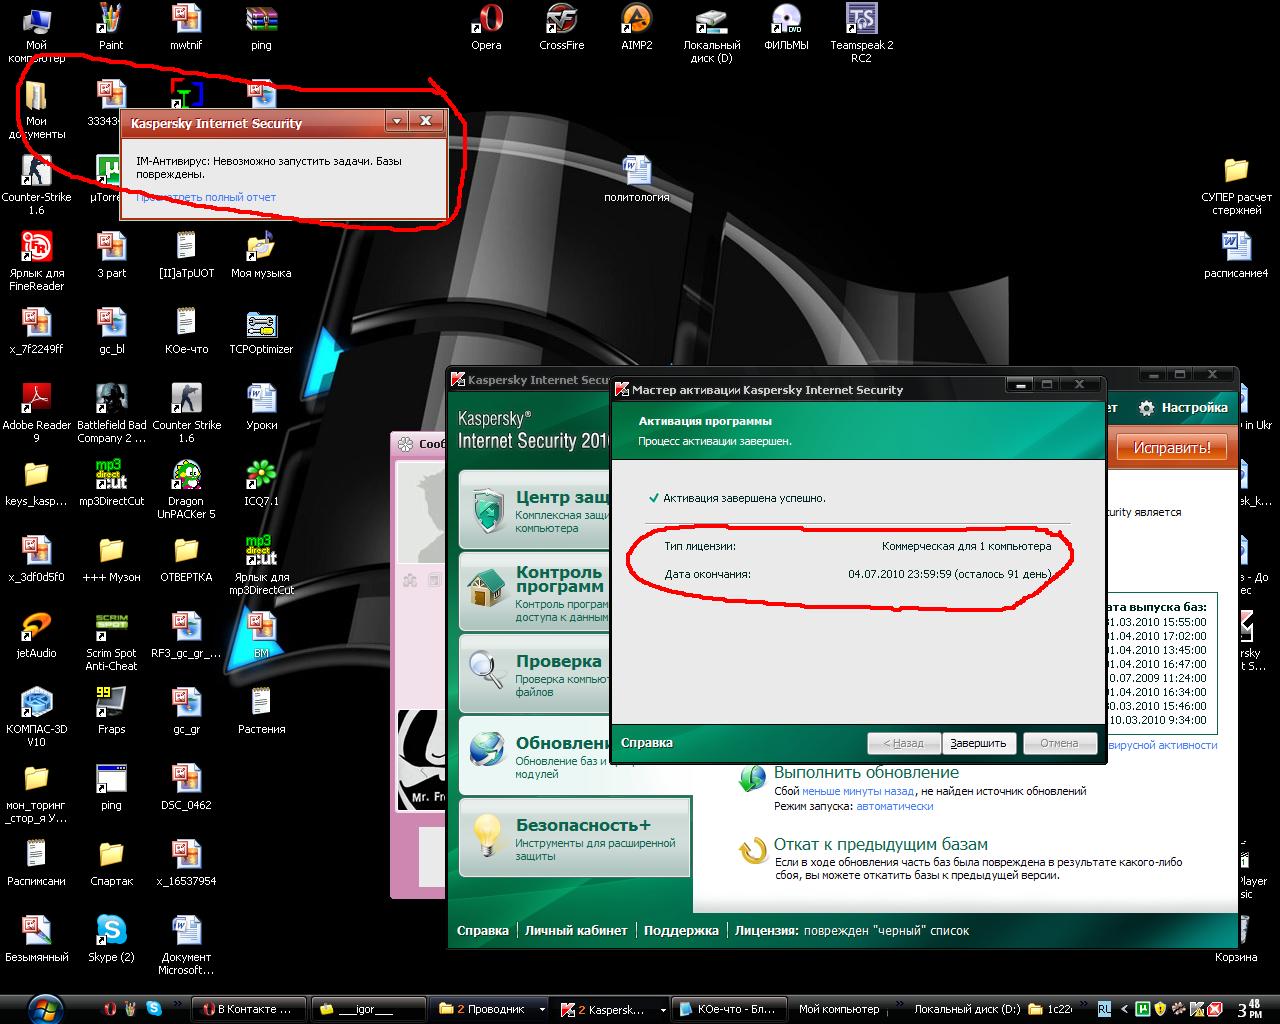The height and width of the screenshot is (1024, 1280).
Task: Select the ICQ7.1 desktop icon
Action: [261, 483]
